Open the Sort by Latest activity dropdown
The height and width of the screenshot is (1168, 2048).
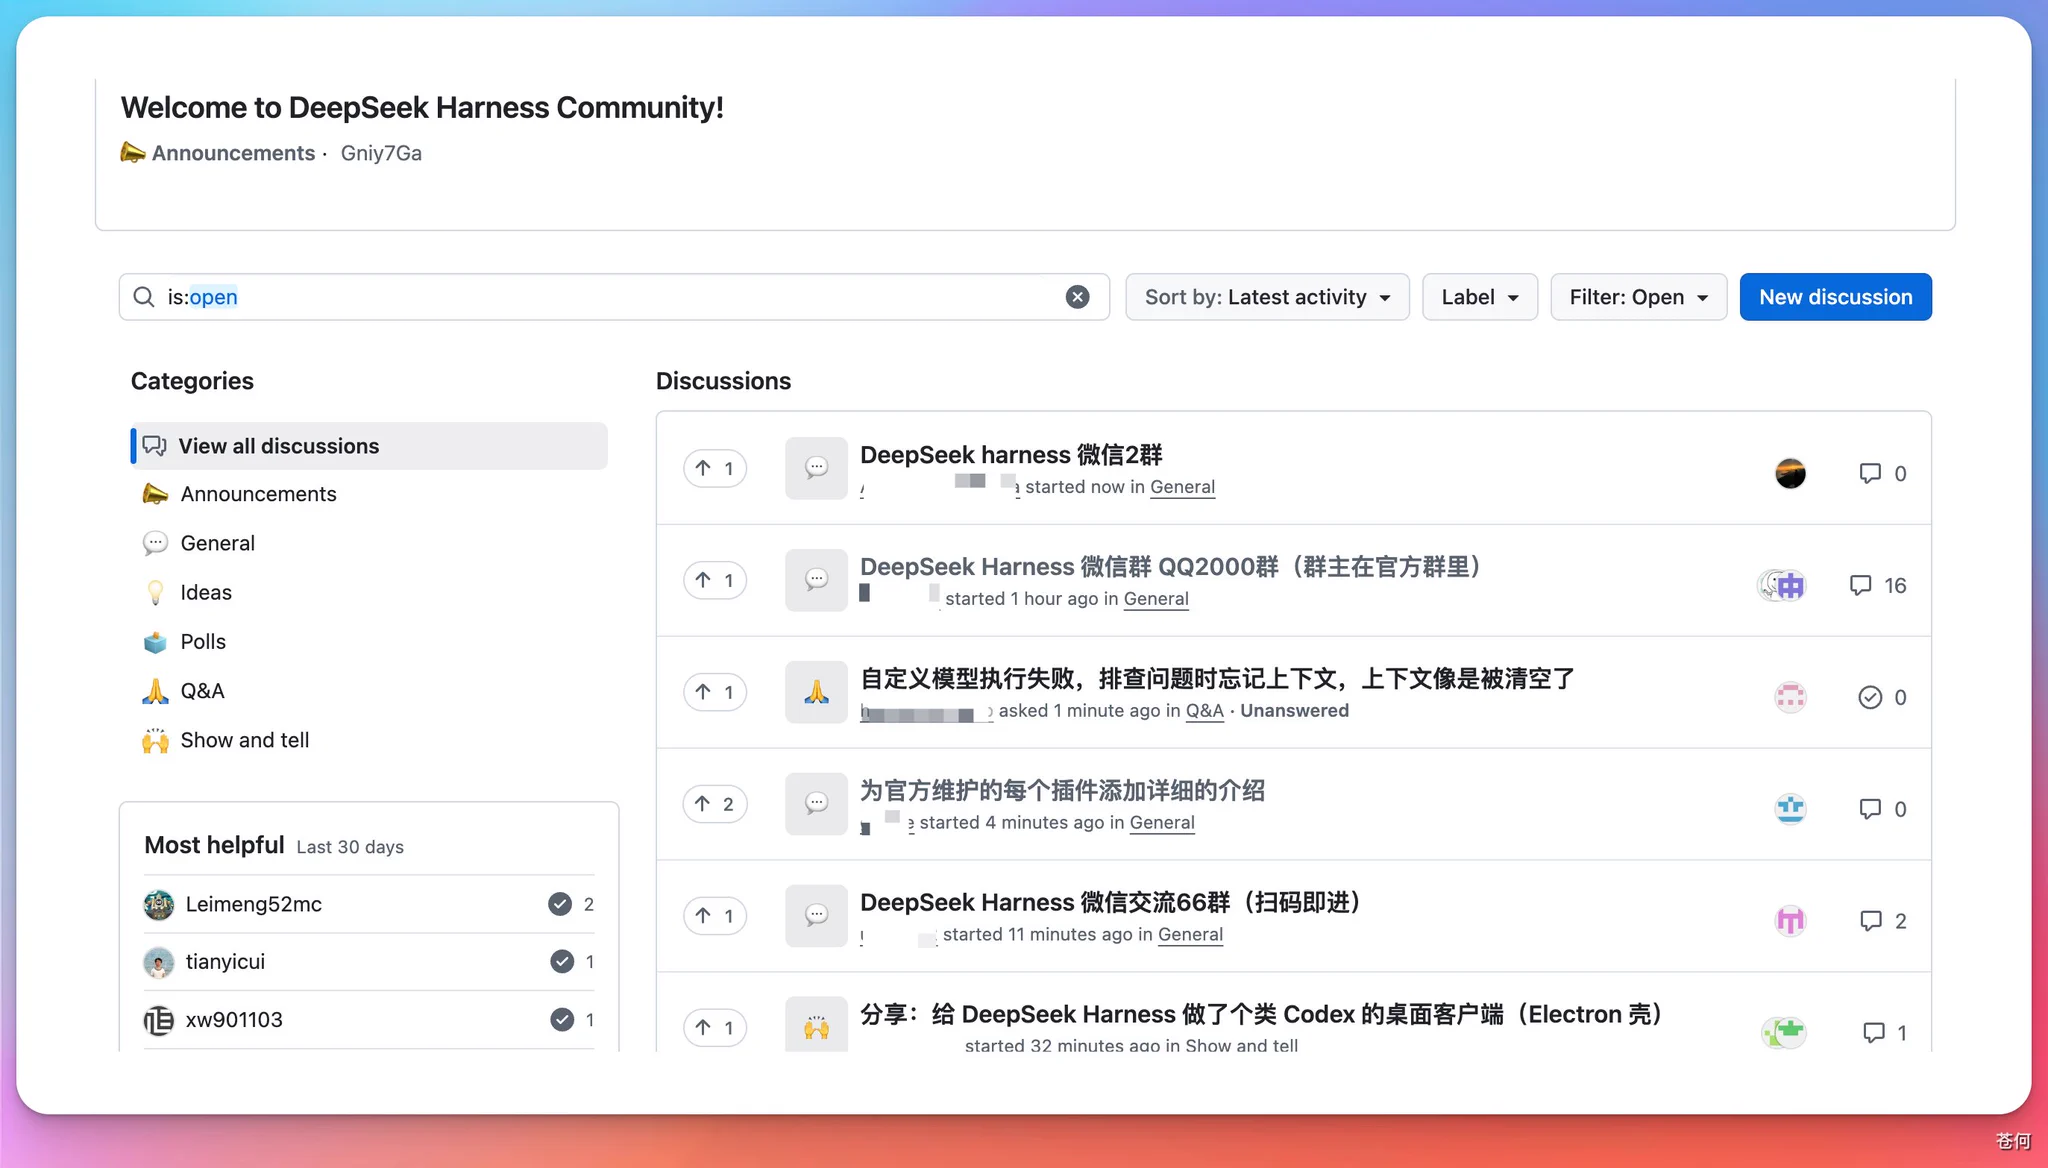coord(1267,297)
